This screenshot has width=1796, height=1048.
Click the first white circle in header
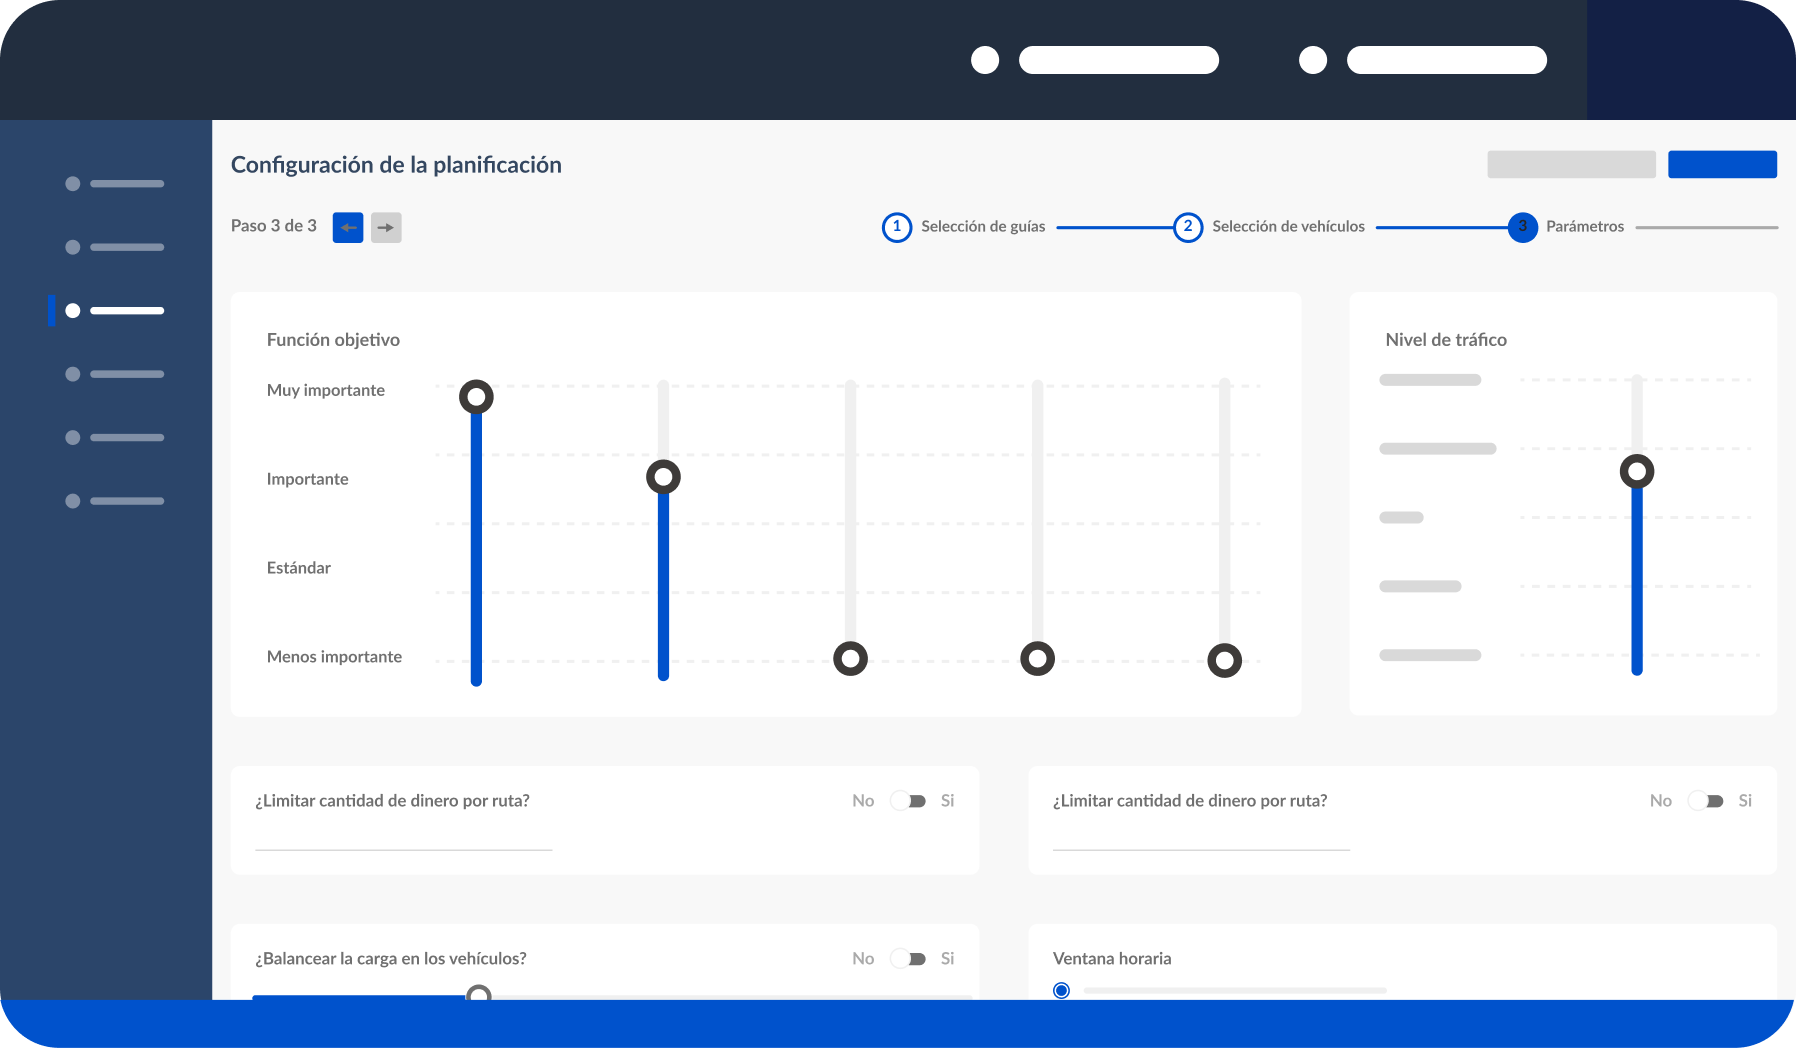pyautogui.click(x=985, y=60)
